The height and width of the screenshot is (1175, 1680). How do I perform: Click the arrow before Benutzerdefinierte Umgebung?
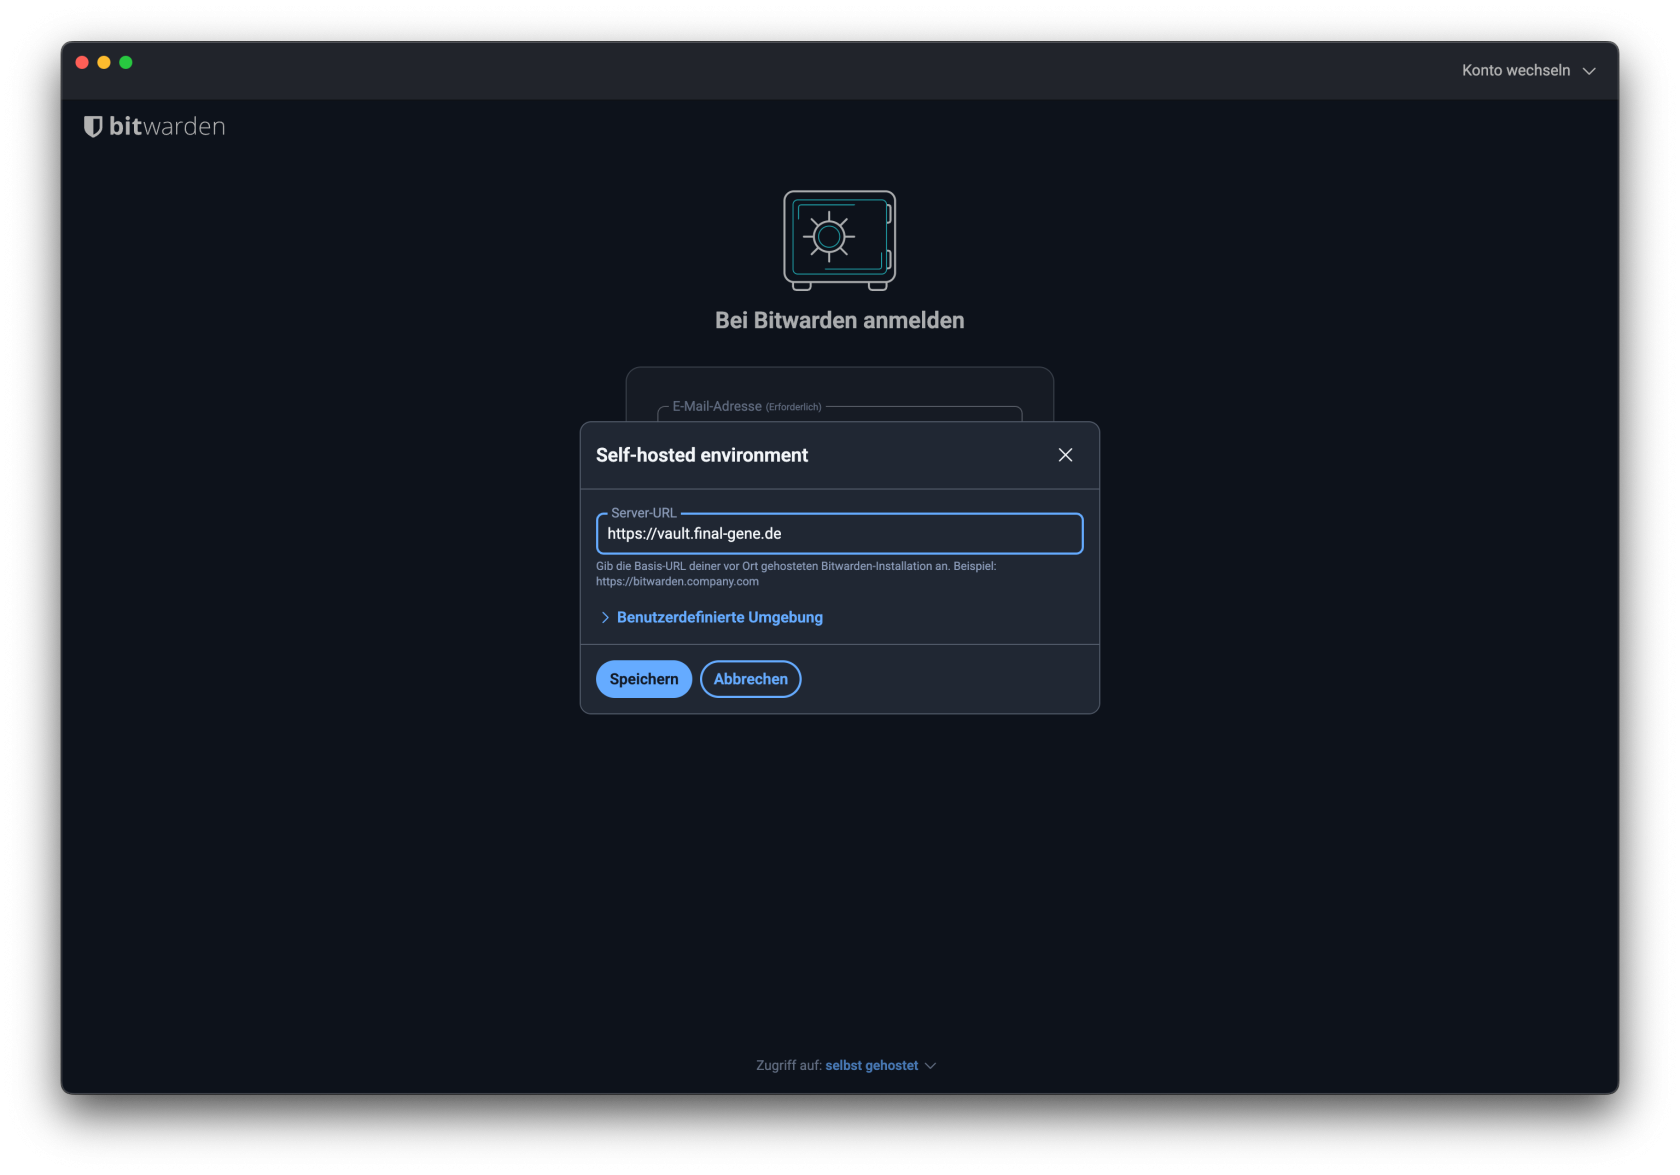pos(604,617)
